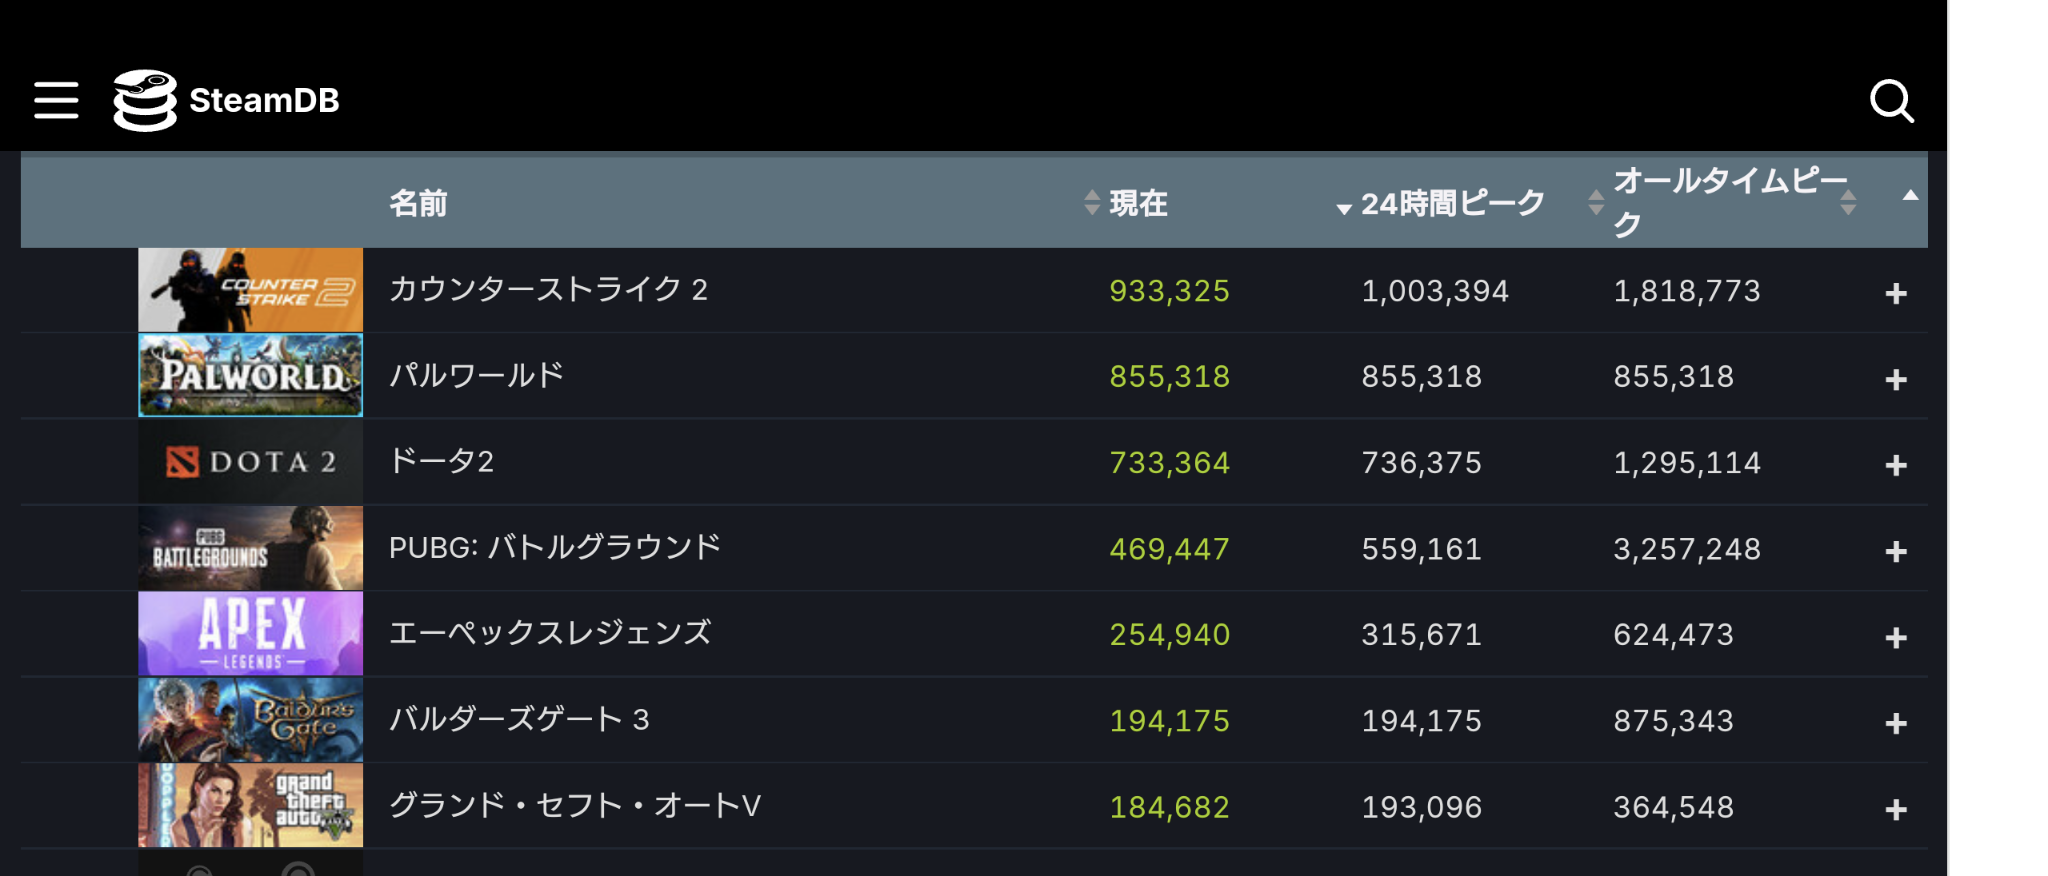The width and height of the screenshot is (2048, 876).
Task: Open PUBG: バトルグラウンド link
Action: 555,547
